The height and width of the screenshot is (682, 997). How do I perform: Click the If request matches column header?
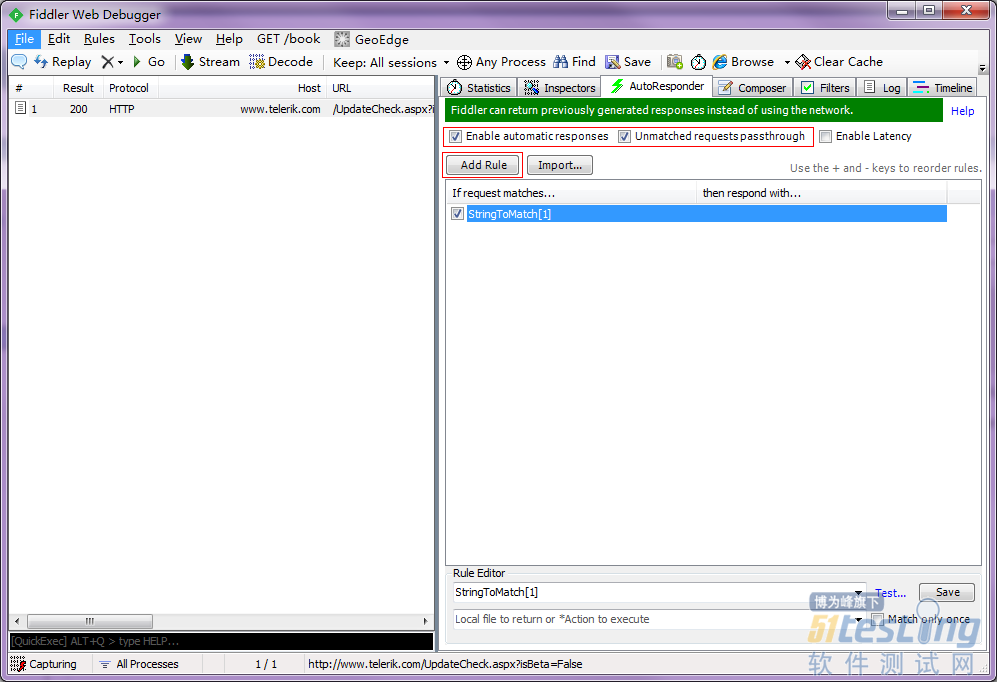[571, 193]
